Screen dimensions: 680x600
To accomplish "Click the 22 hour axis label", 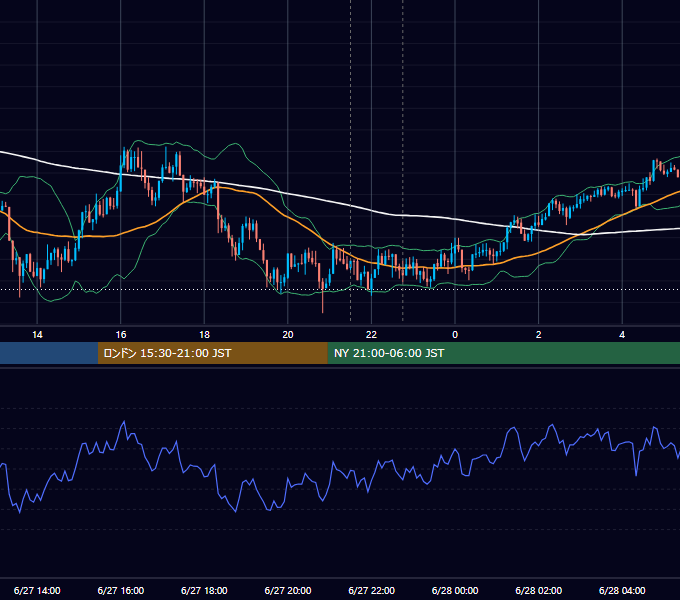I will pos(371,335).
